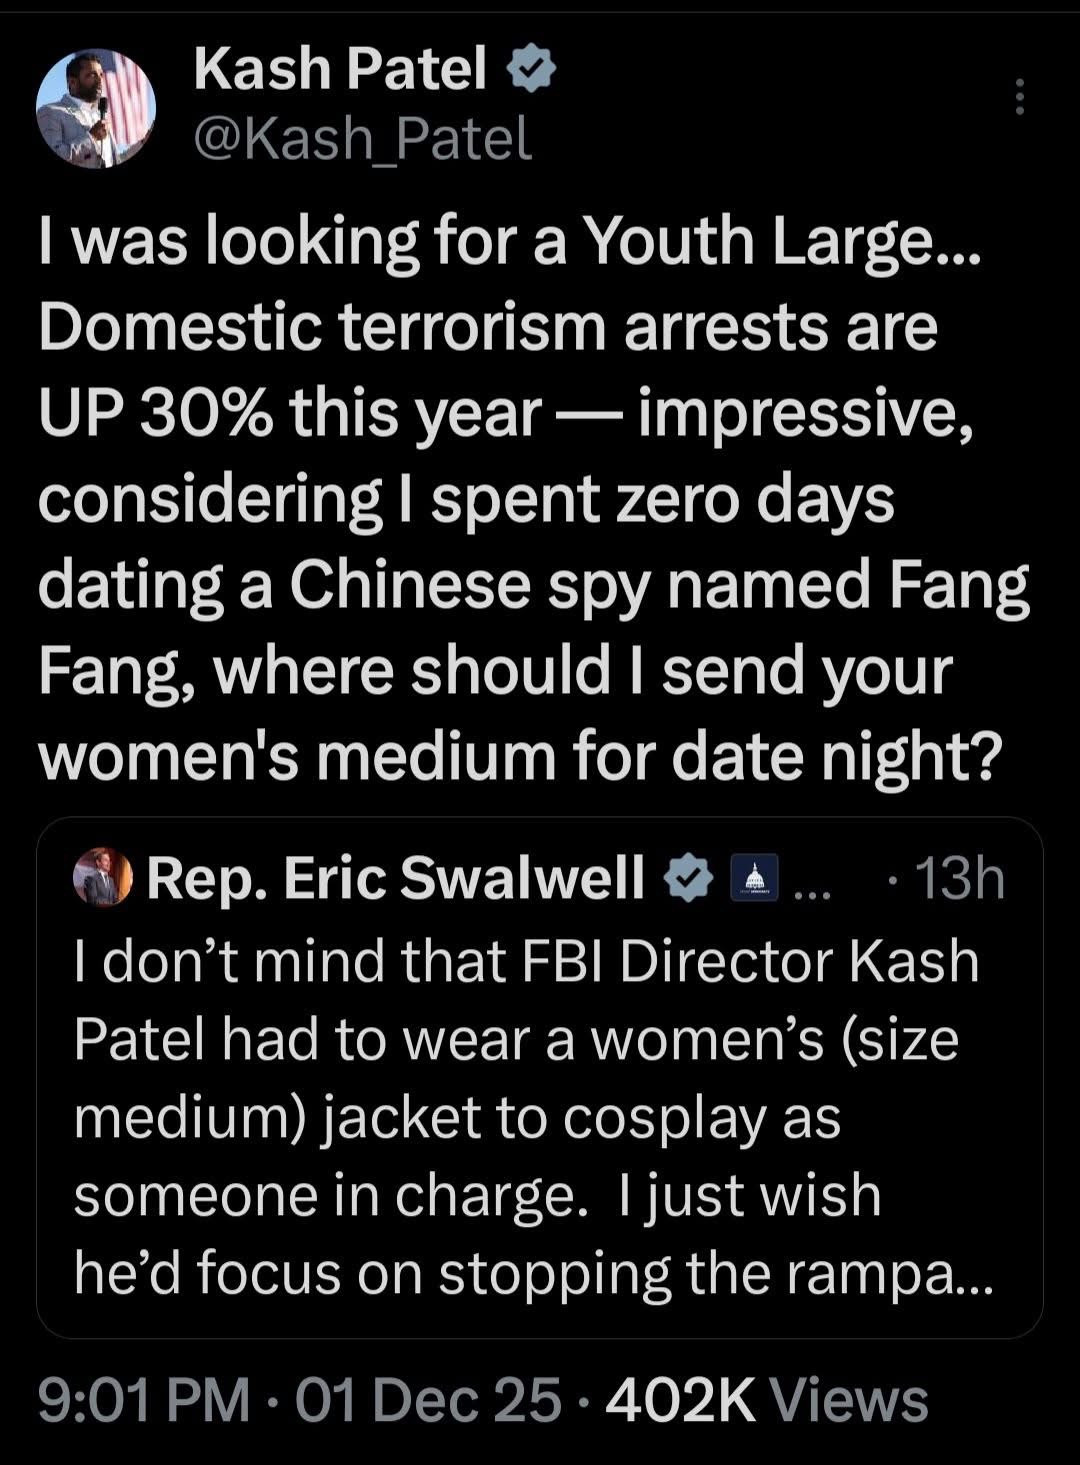This screenshot has height=1465, width=1080.
Task: Click the 01 Dec 25 date
Action: coord(429,1399)
